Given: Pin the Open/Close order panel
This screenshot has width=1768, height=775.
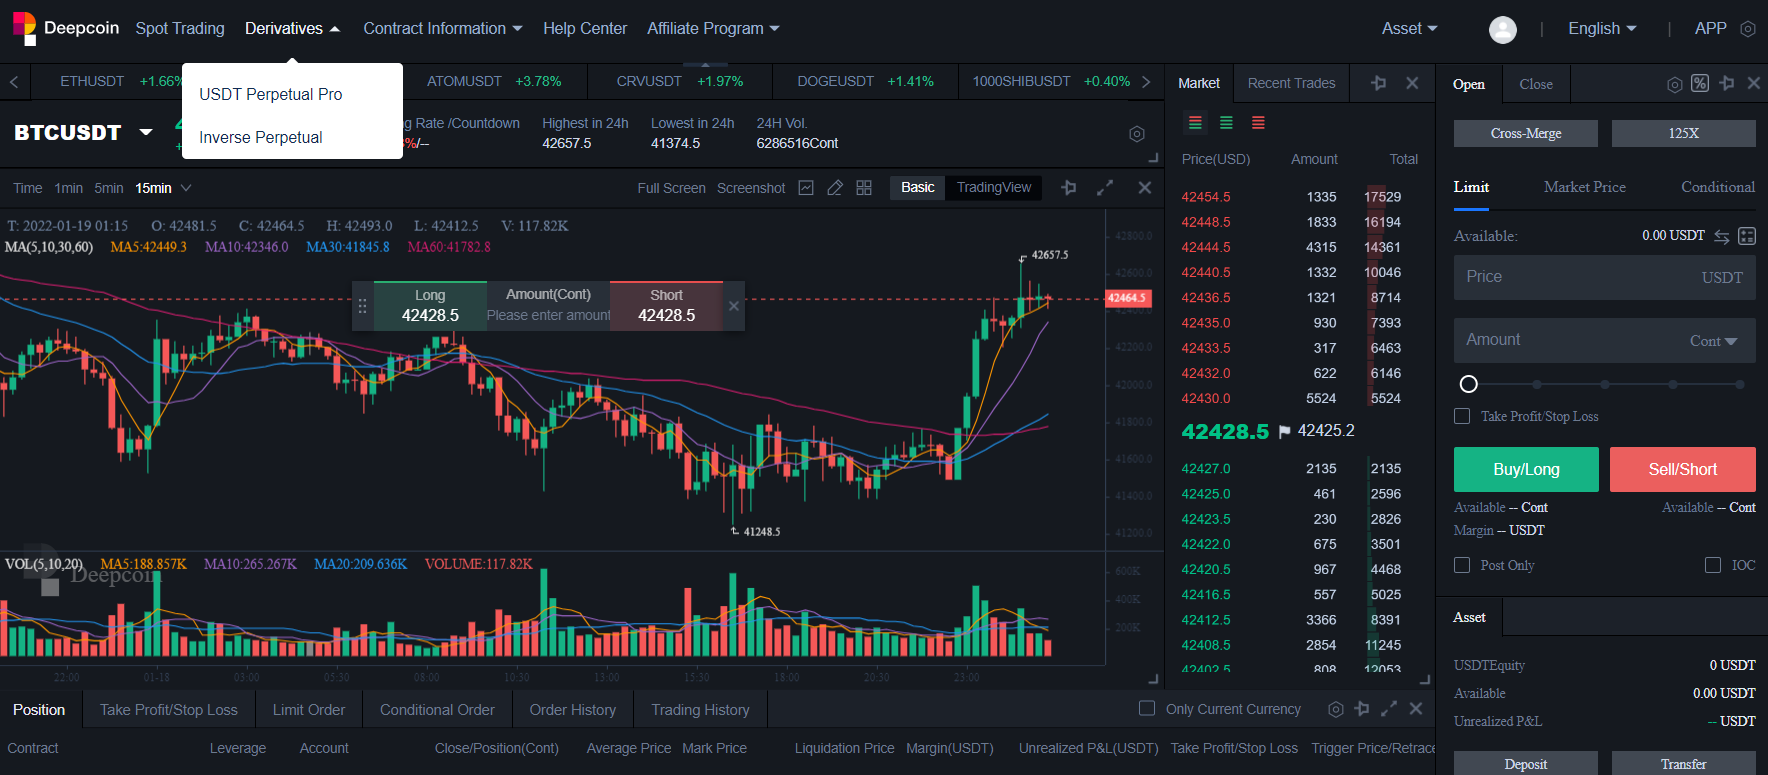Looking at the screenshot, I should 1727,83.
